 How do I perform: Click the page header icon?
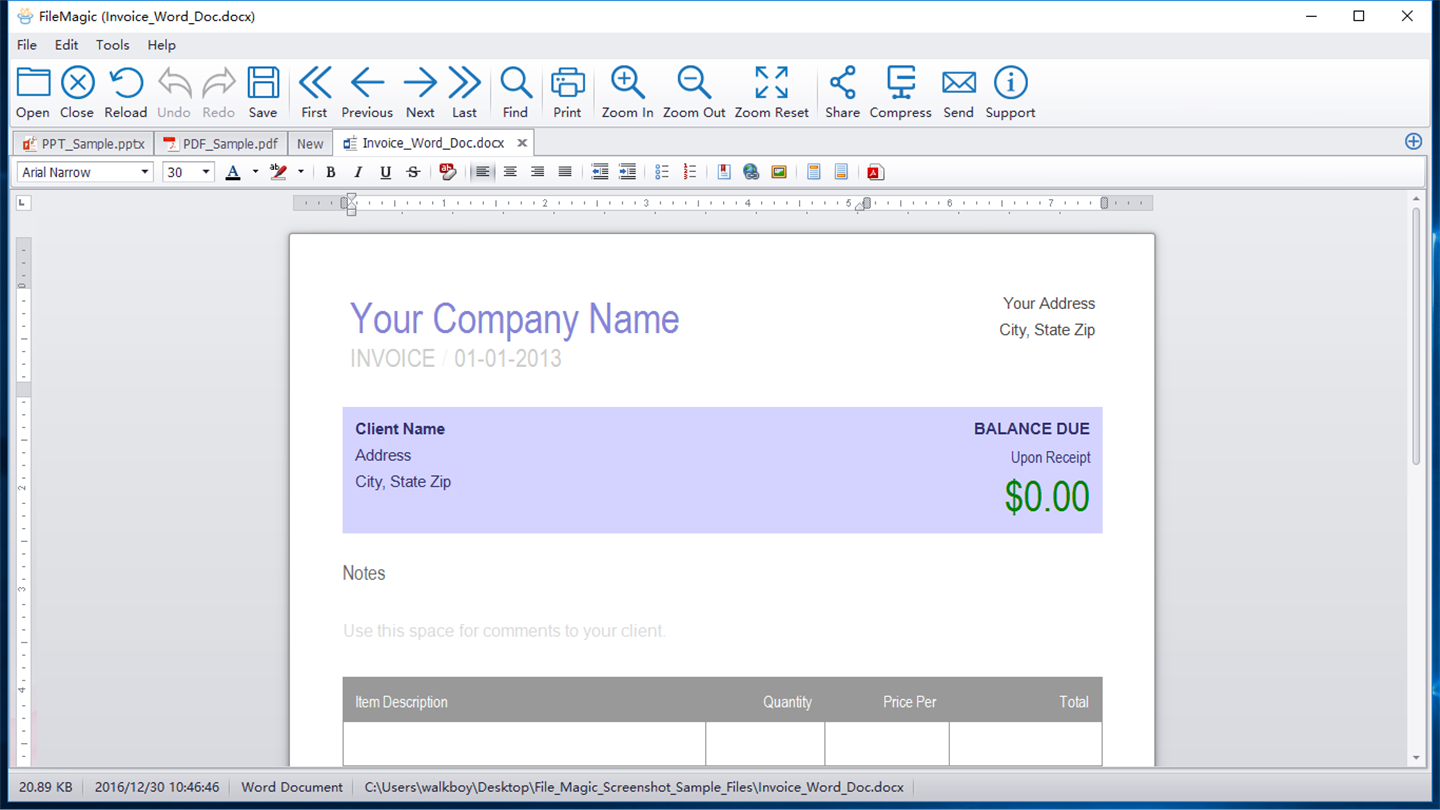[x=814, y=172]
